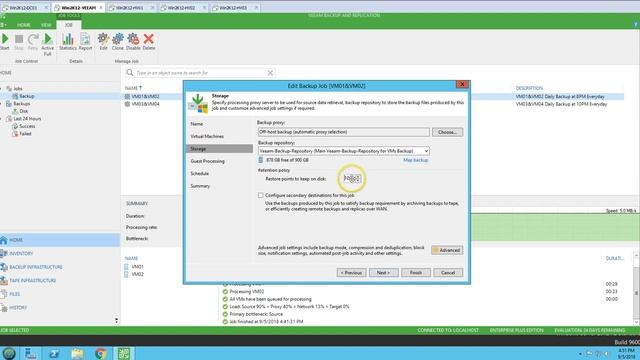Switch to the View ribbon tab

pos(46,25)
